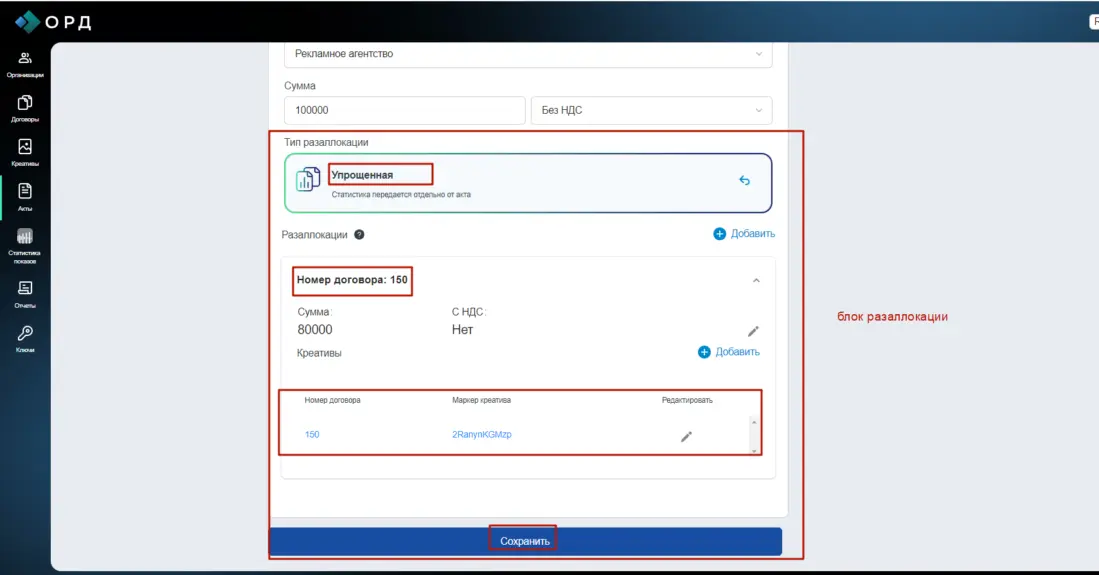
Task: Go to the Креативы sidebar section
Action: pos(25,152)
